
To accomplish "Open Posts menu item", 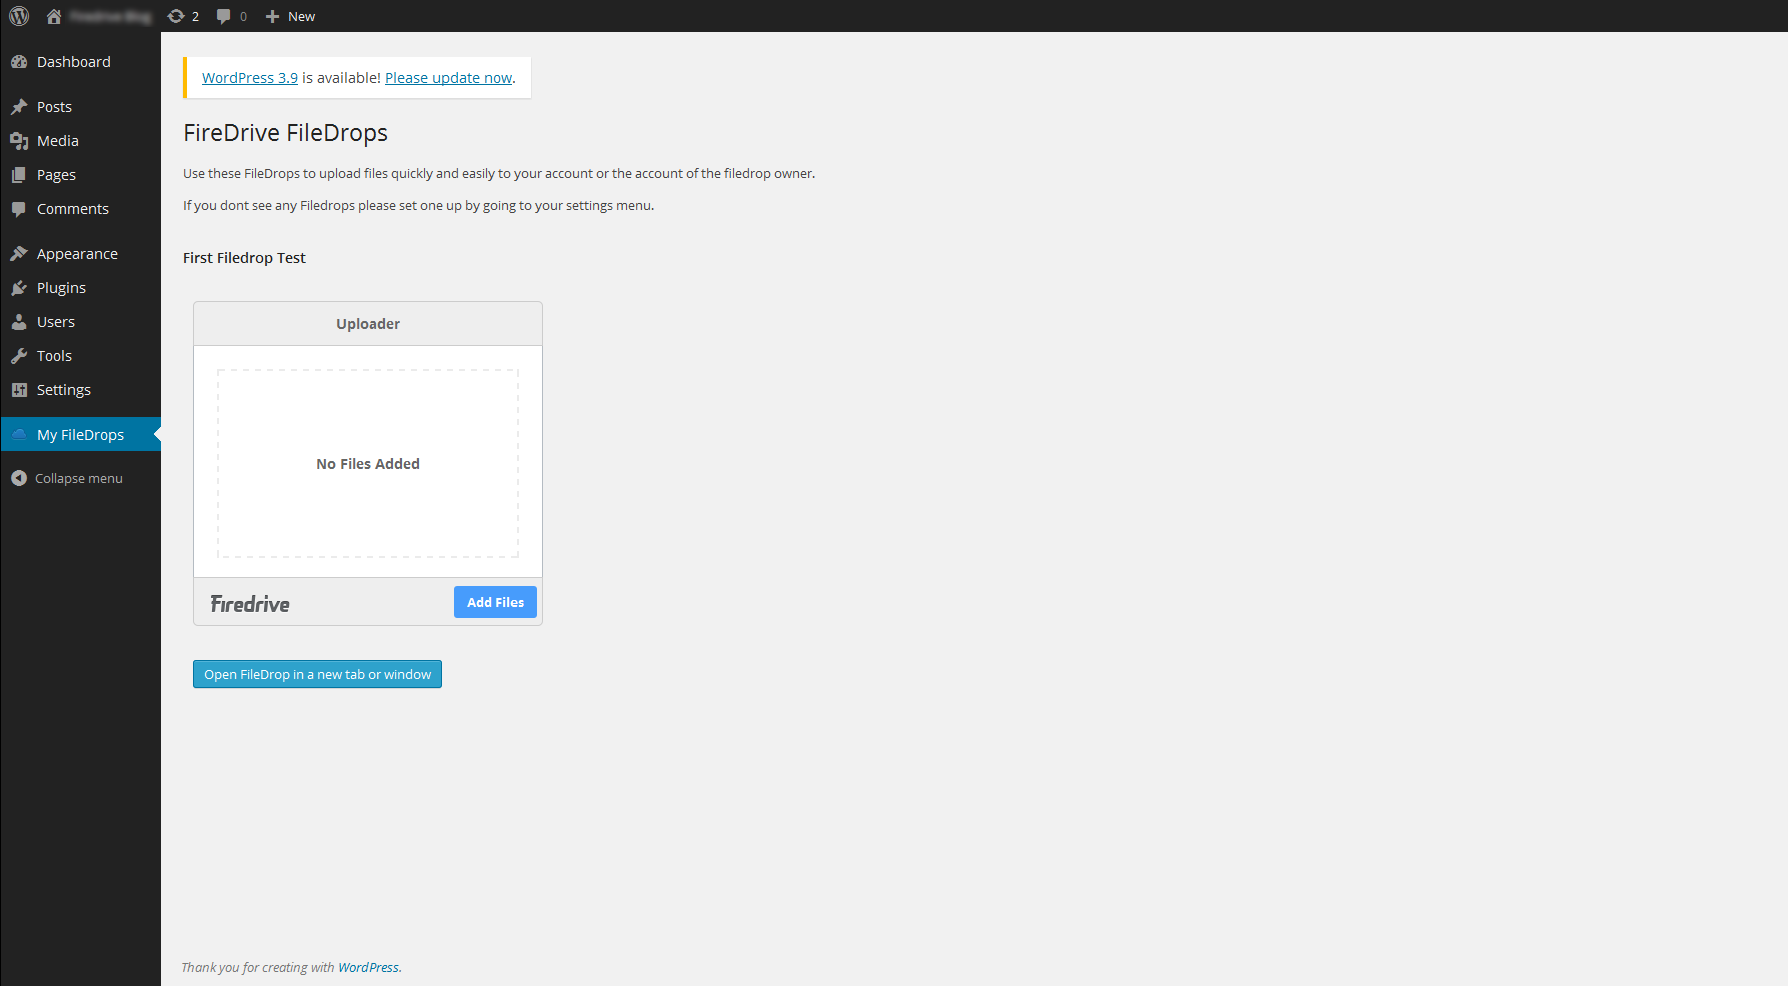I will tap(80, 107).
